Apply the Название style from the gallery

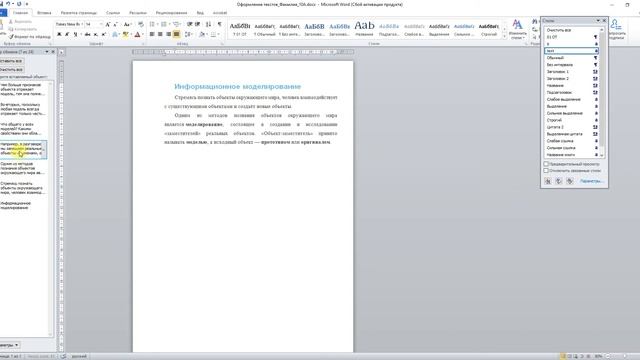(364, 29)
